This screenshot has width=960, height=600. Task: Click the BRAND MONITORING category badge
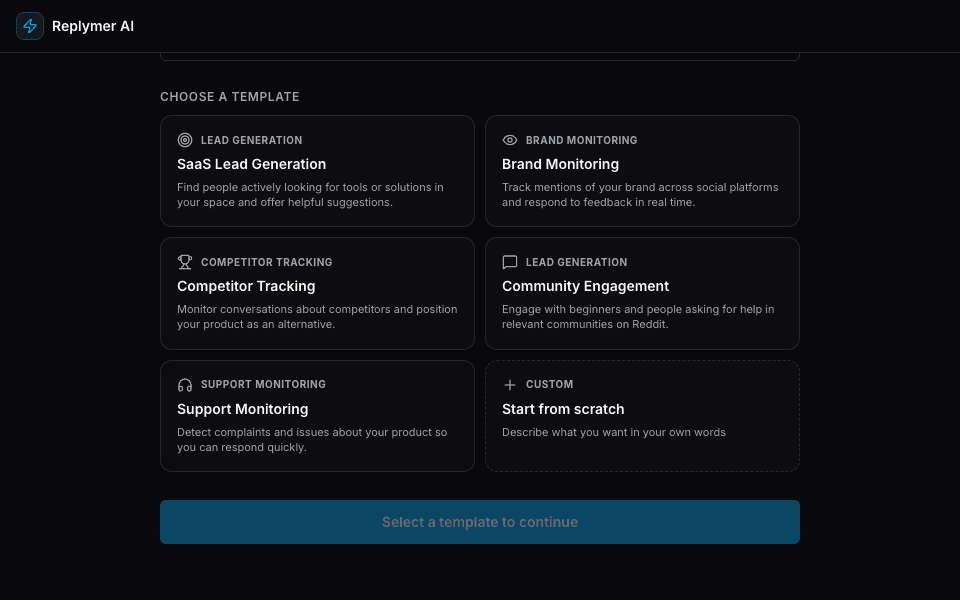coord(582,140)
